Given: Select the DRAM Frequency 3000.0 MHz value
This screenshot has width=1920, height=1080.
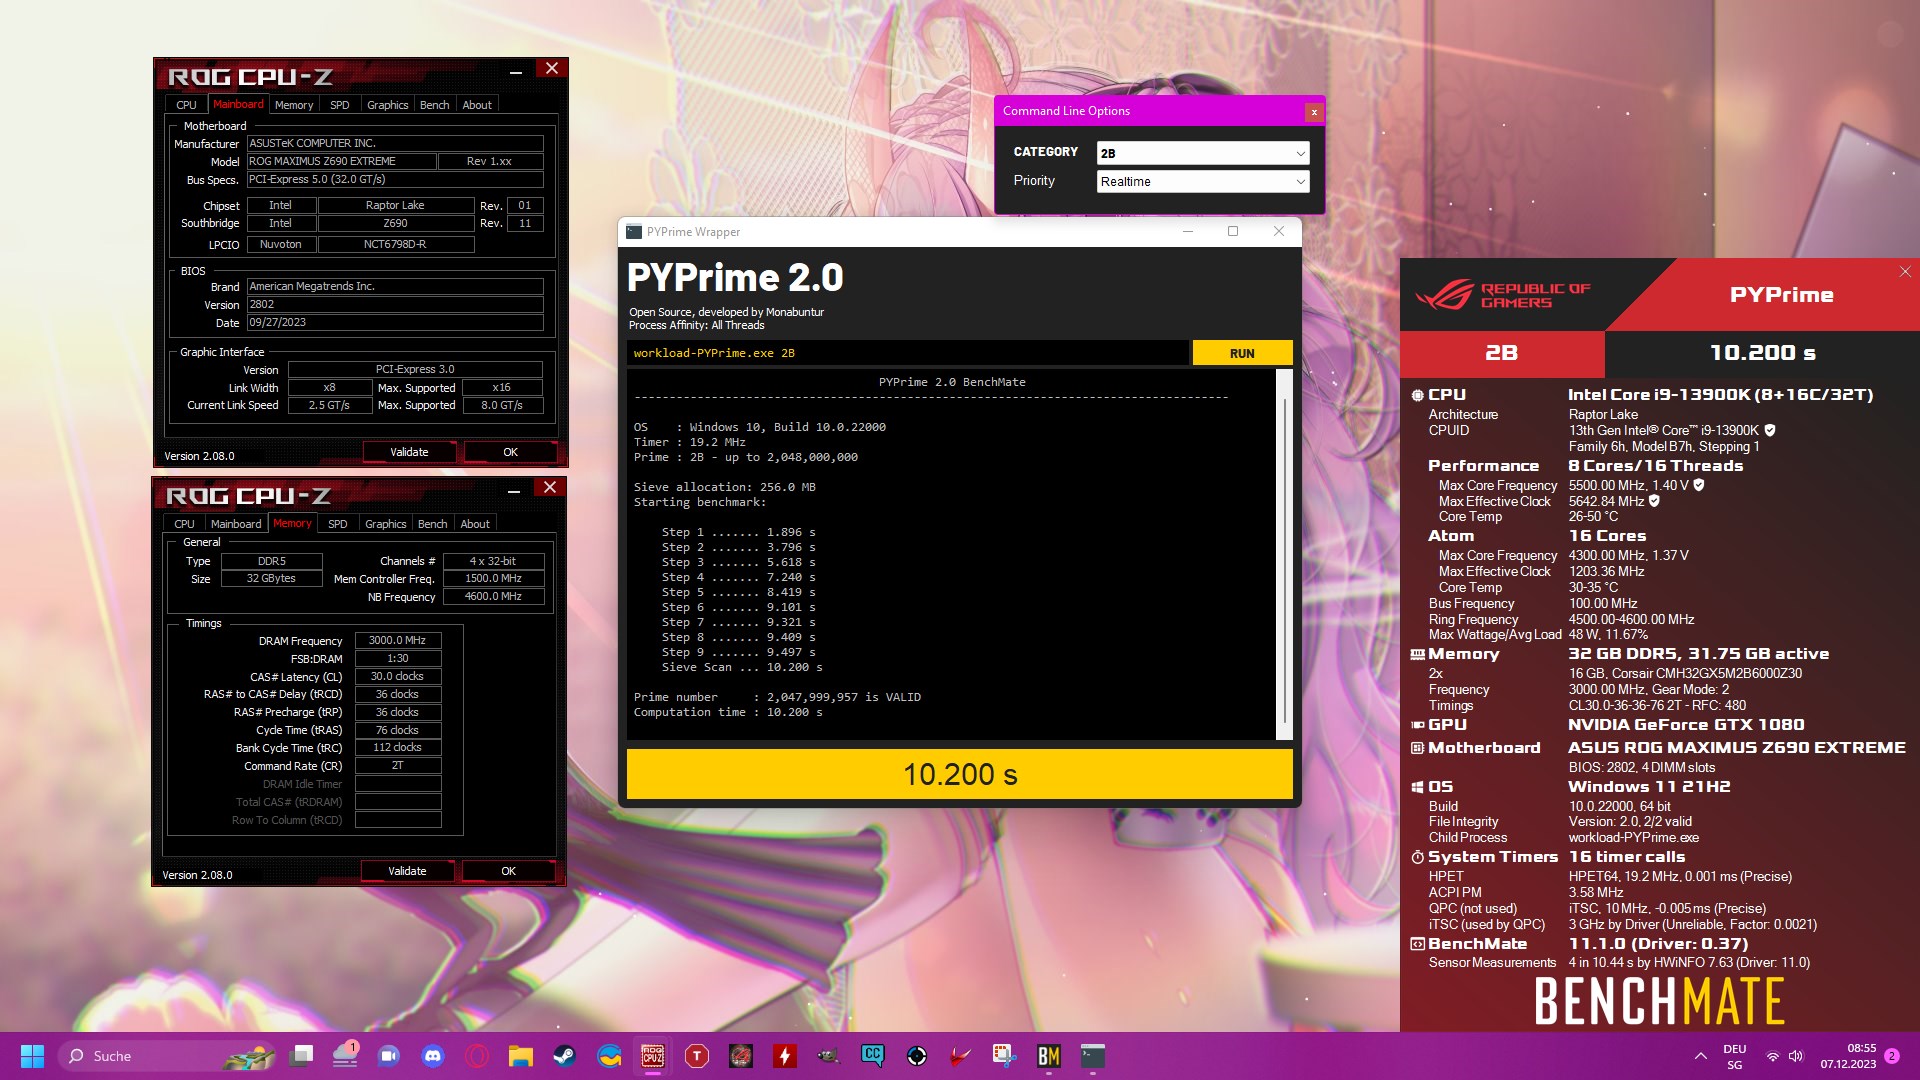Looking at the screenshot, I should coord(398,641).
